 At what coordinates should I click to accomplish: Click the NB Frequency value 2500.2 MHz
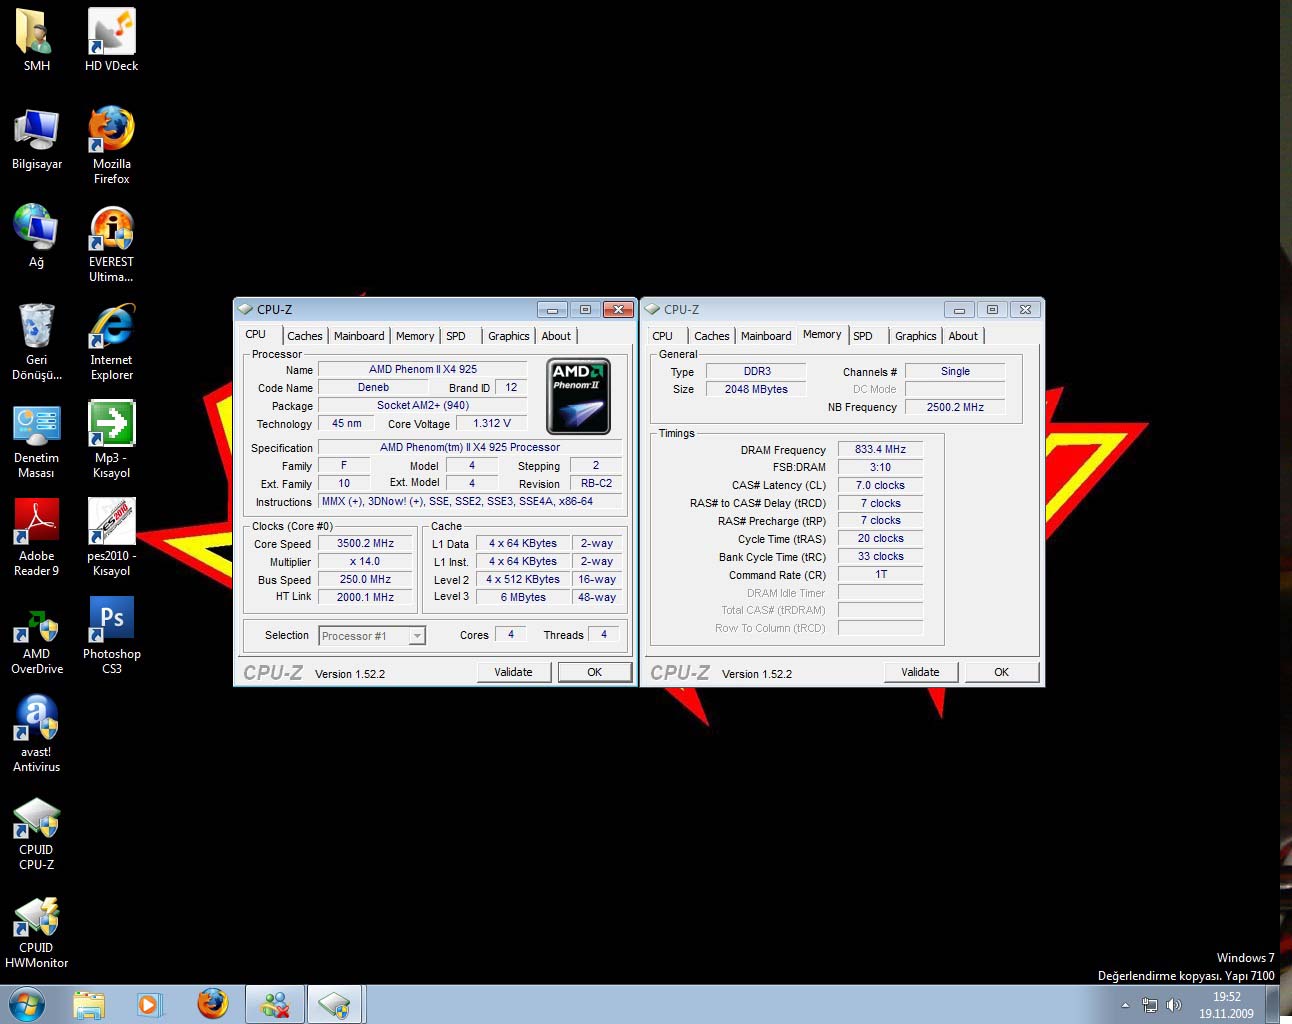(955, 407)
